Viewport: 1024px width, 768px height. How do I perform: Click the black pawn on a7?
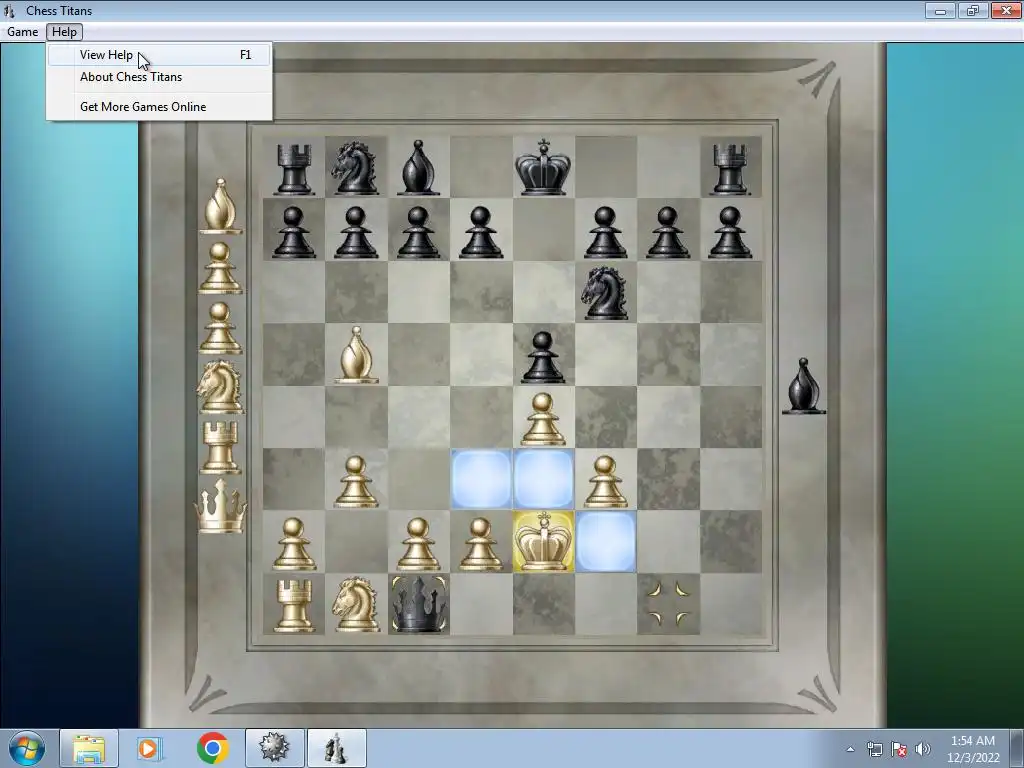tap(293, 232)
